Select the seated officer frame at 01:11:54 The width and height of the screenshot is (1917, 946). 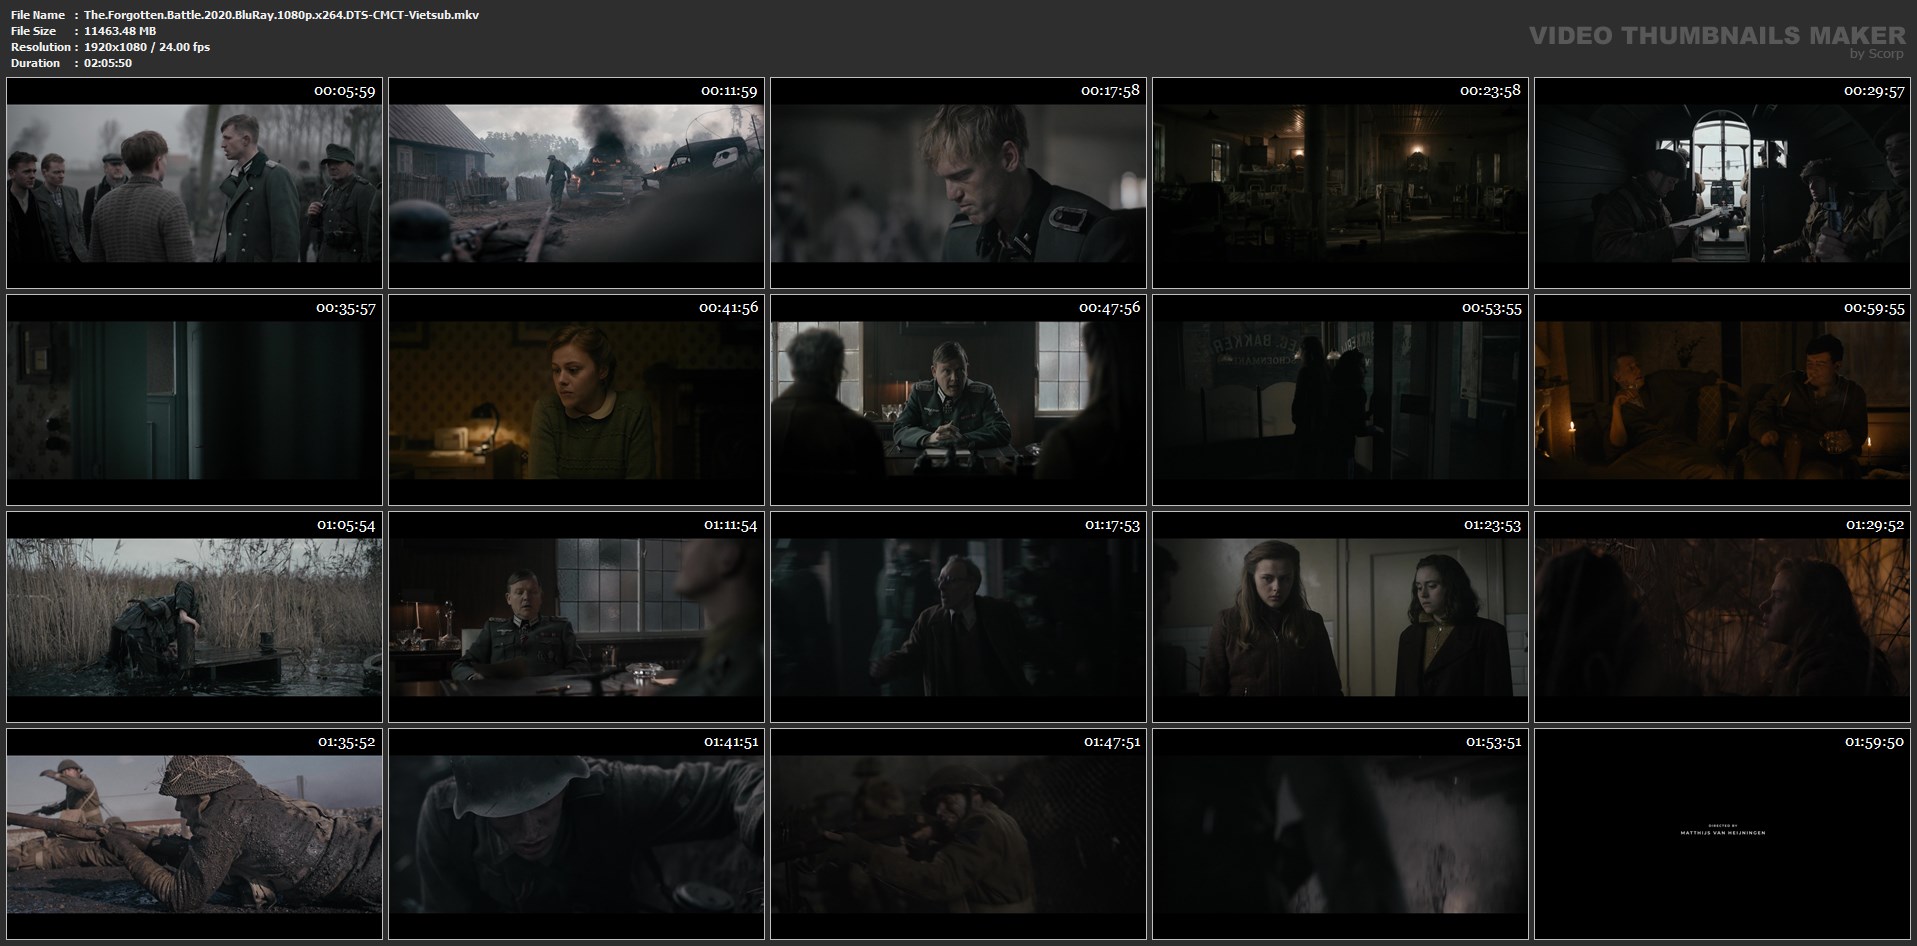(x=576, y=617)
